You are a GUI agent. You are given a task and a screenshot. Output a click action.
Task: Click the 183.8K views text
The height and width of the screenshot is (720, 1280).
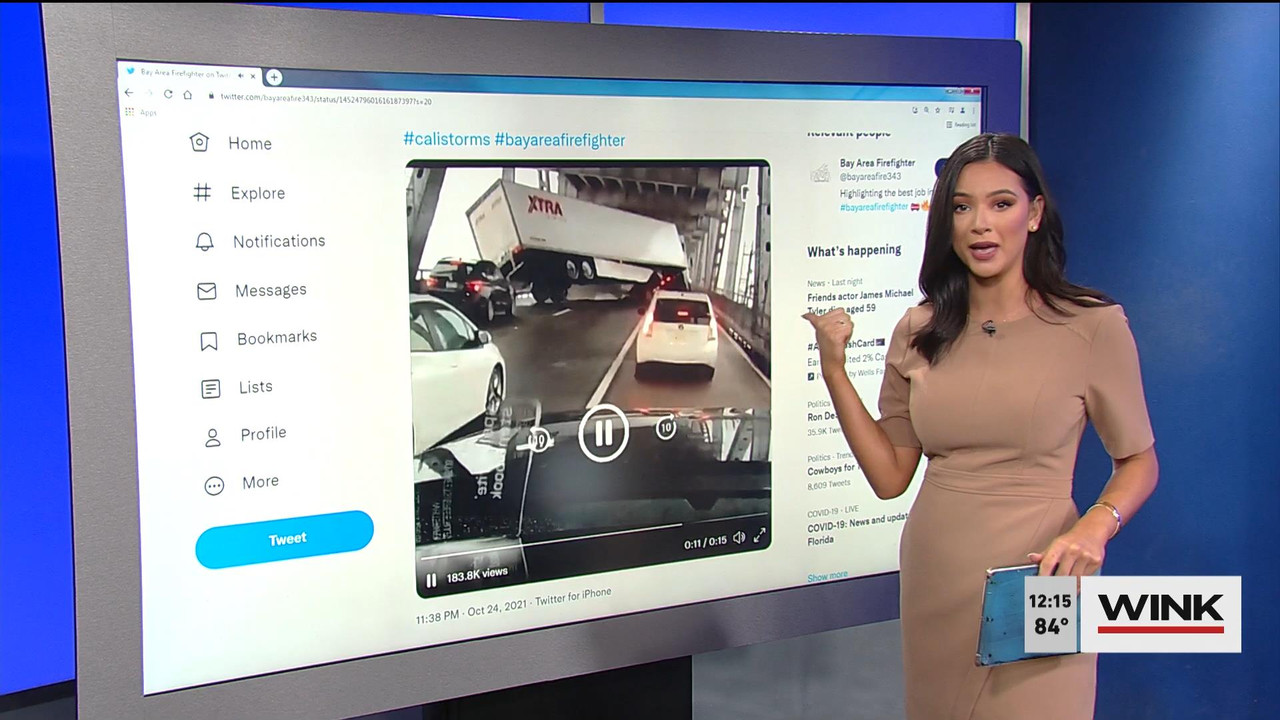point(477,575)
